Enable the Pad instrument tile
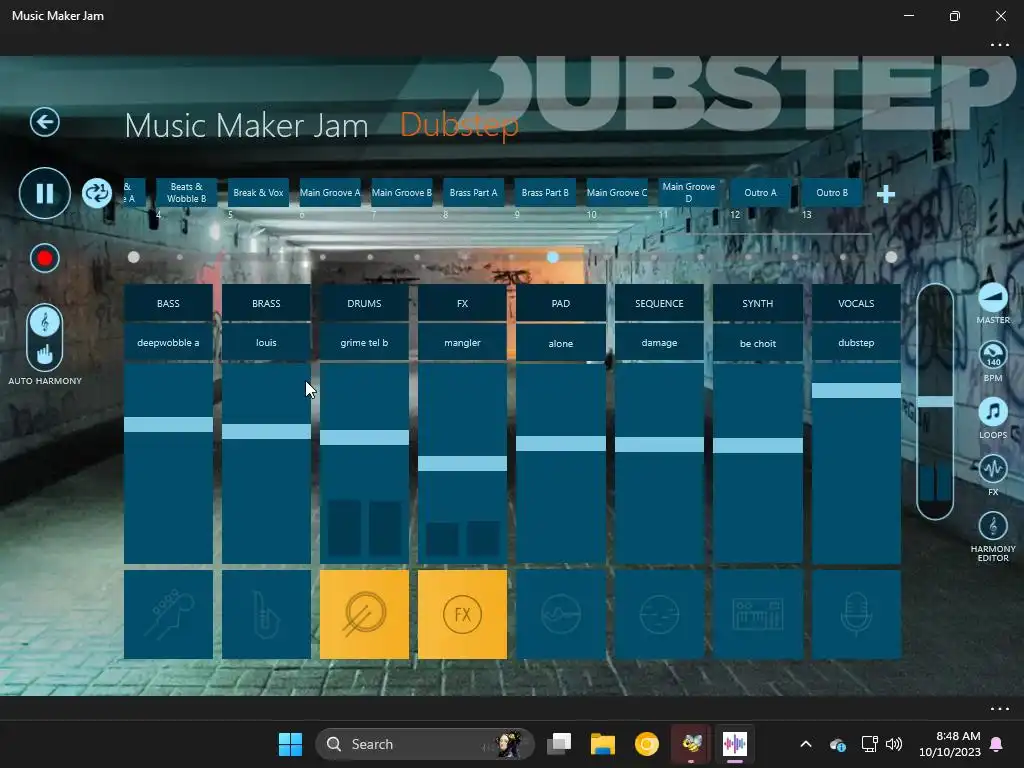The width and height of the screenshot is (1024, 768). (561, 615)
